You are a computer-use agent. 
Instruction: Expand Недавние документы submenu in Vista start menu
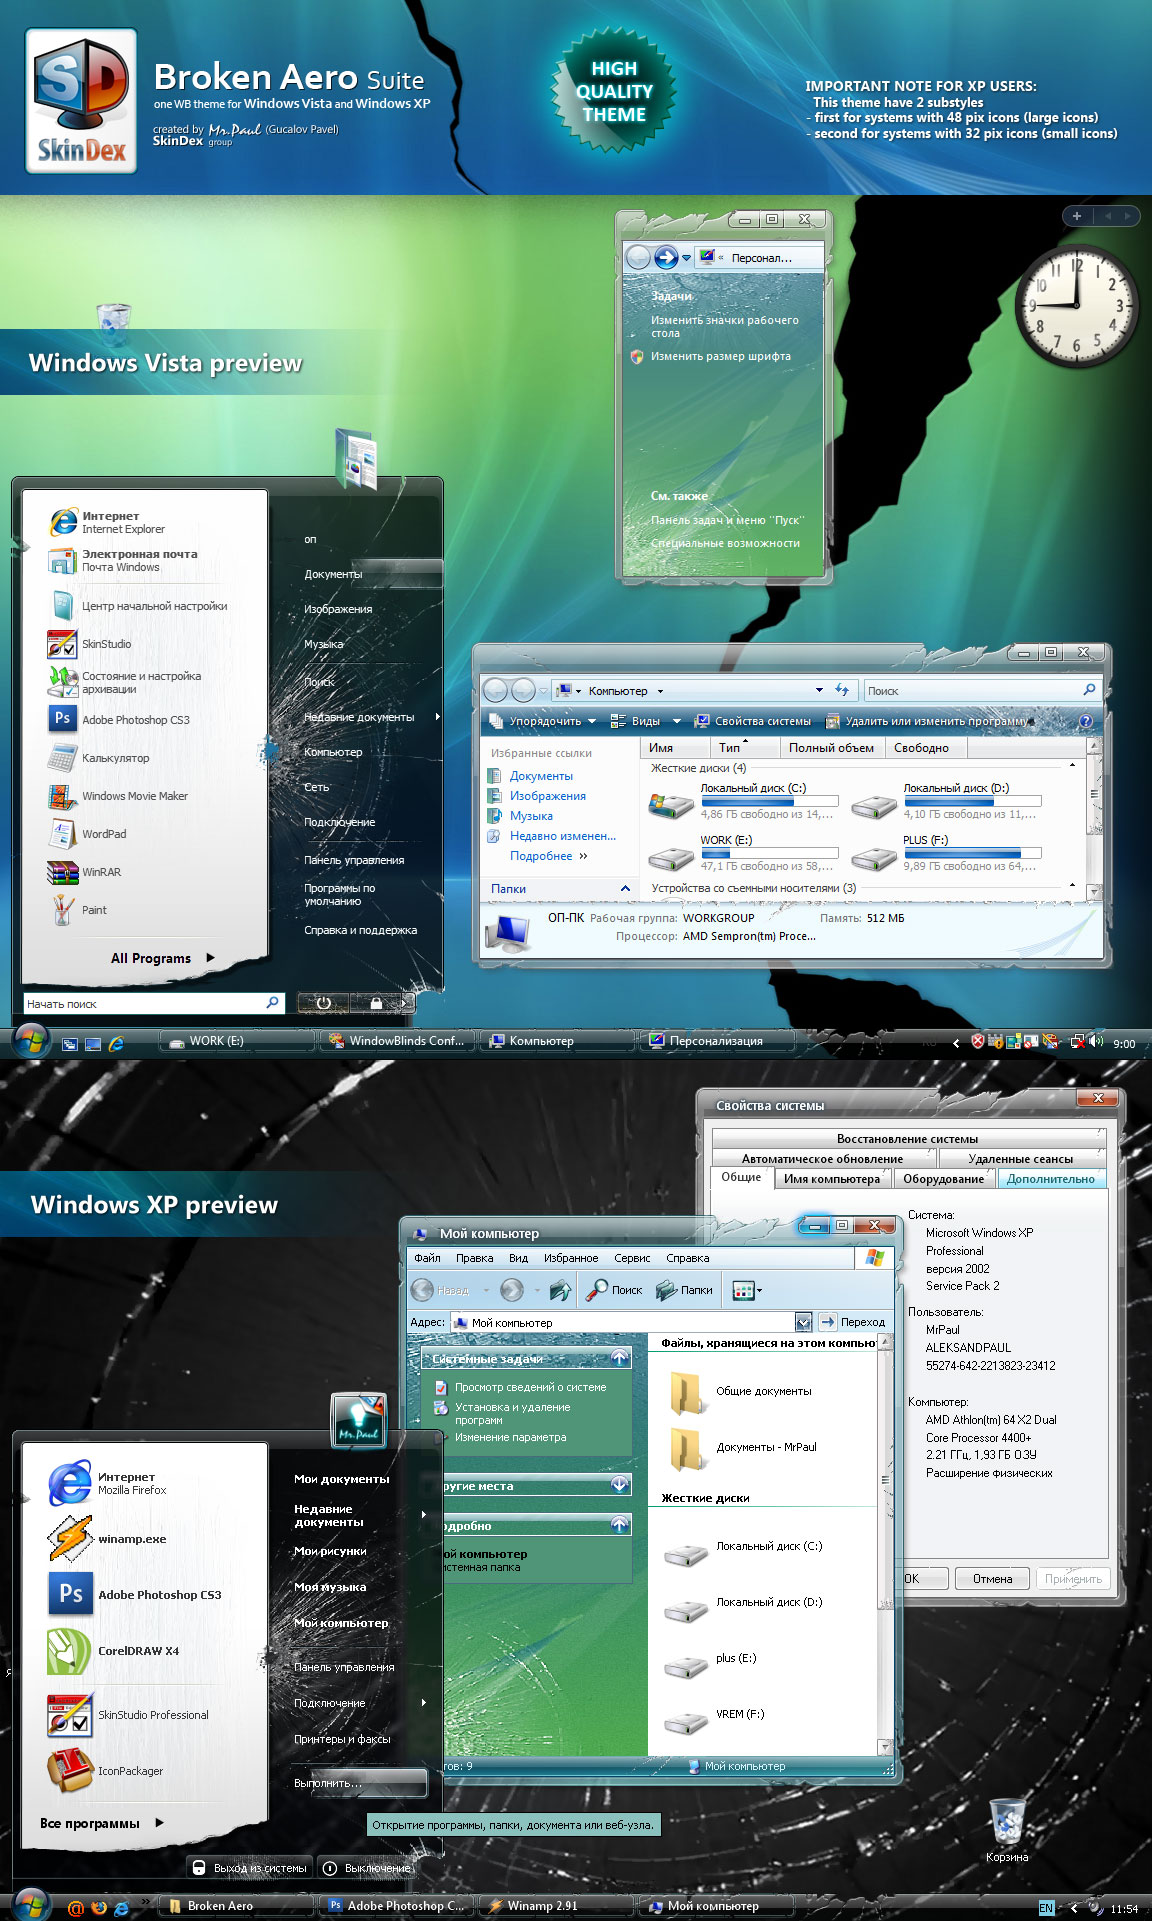coord(372,717)
